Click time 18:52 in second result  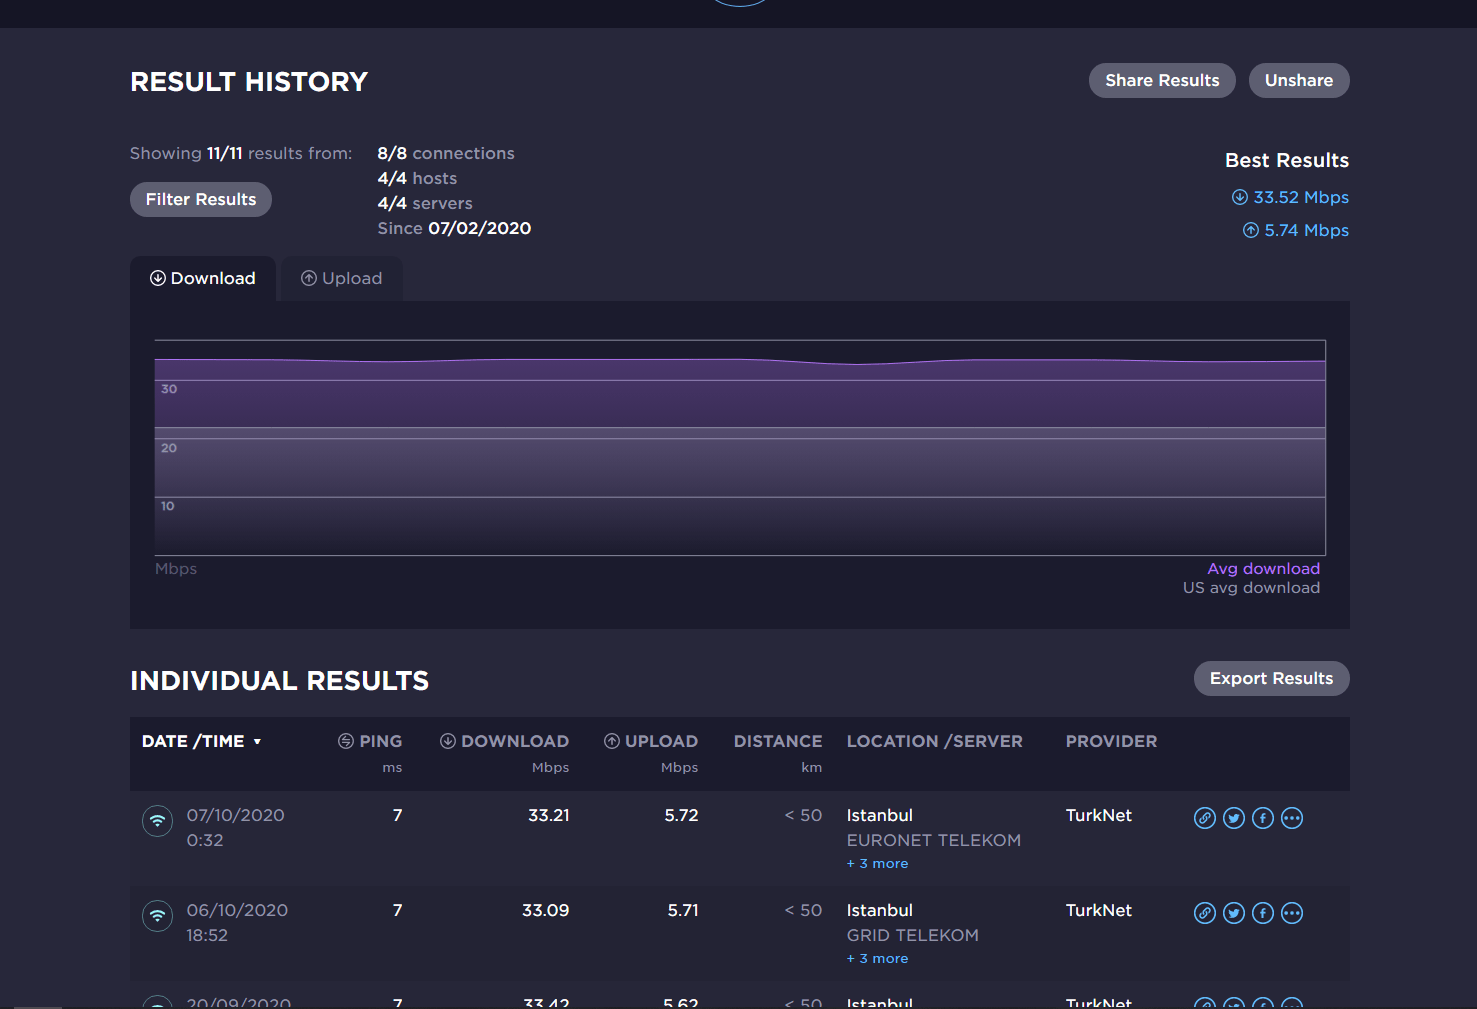coord(207,935)
